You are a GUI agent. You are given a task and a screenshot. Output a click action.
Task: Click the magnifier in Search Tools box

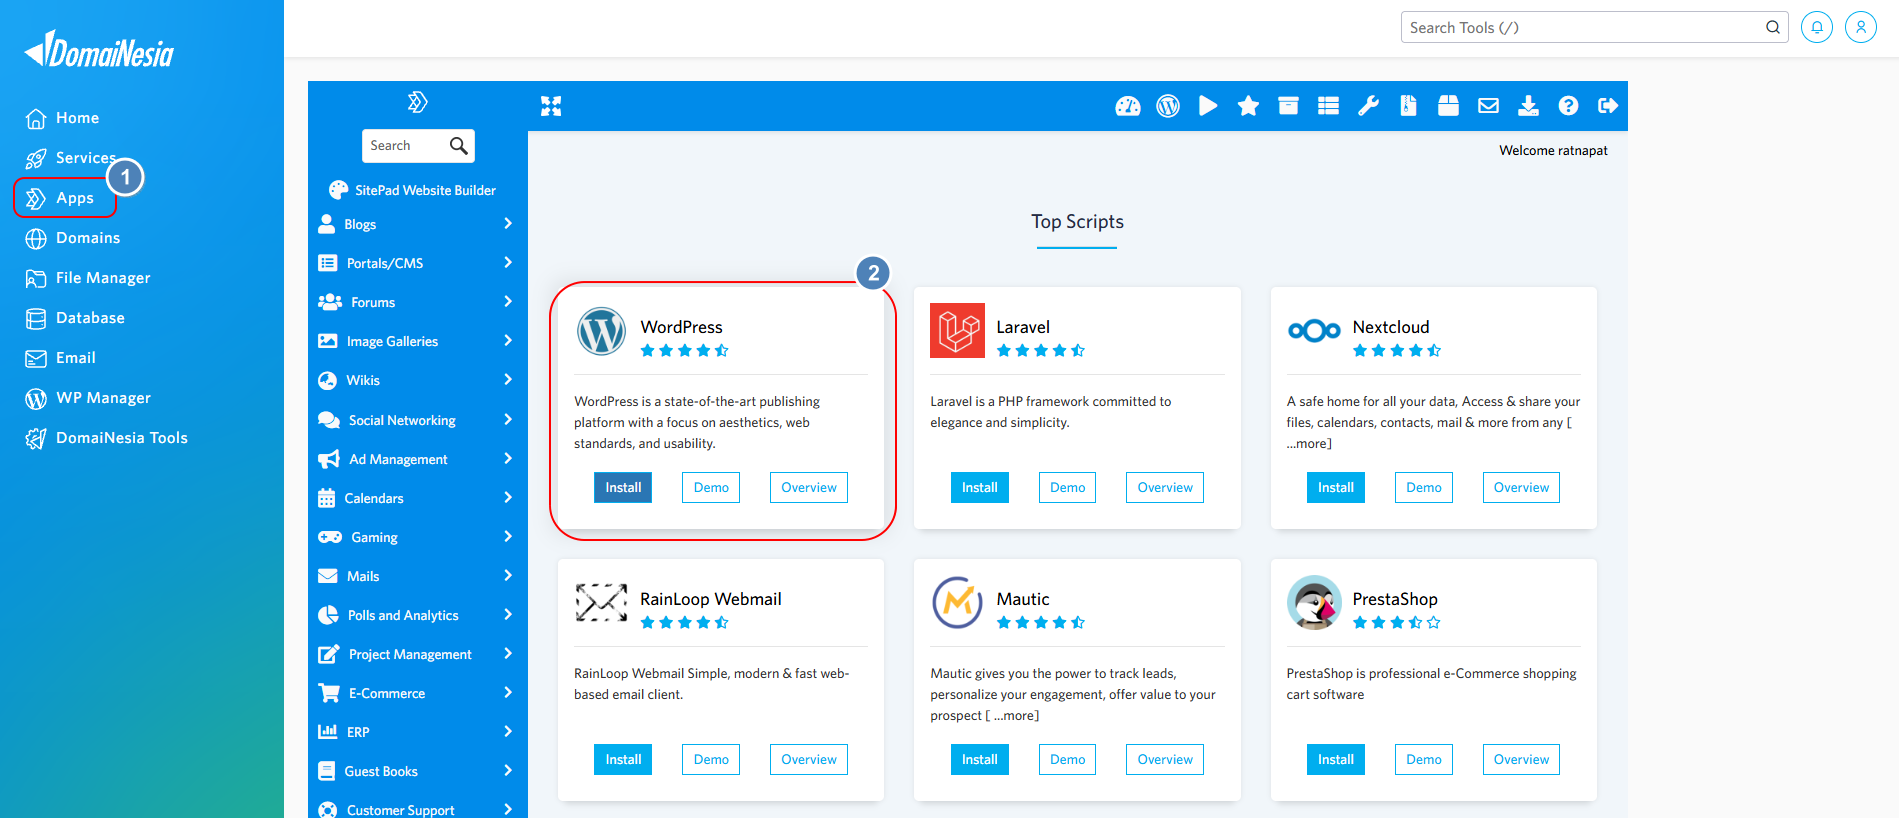(x=1772, y=27)
